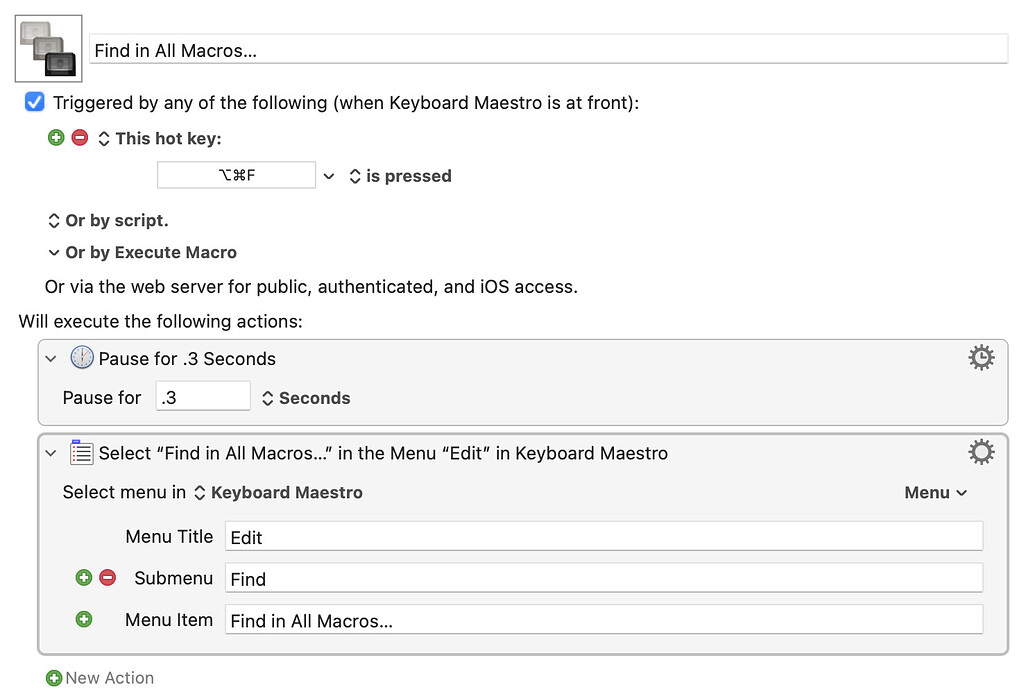
Task: Expand the Or by Execute Macro section
Action: coord(54,253)
